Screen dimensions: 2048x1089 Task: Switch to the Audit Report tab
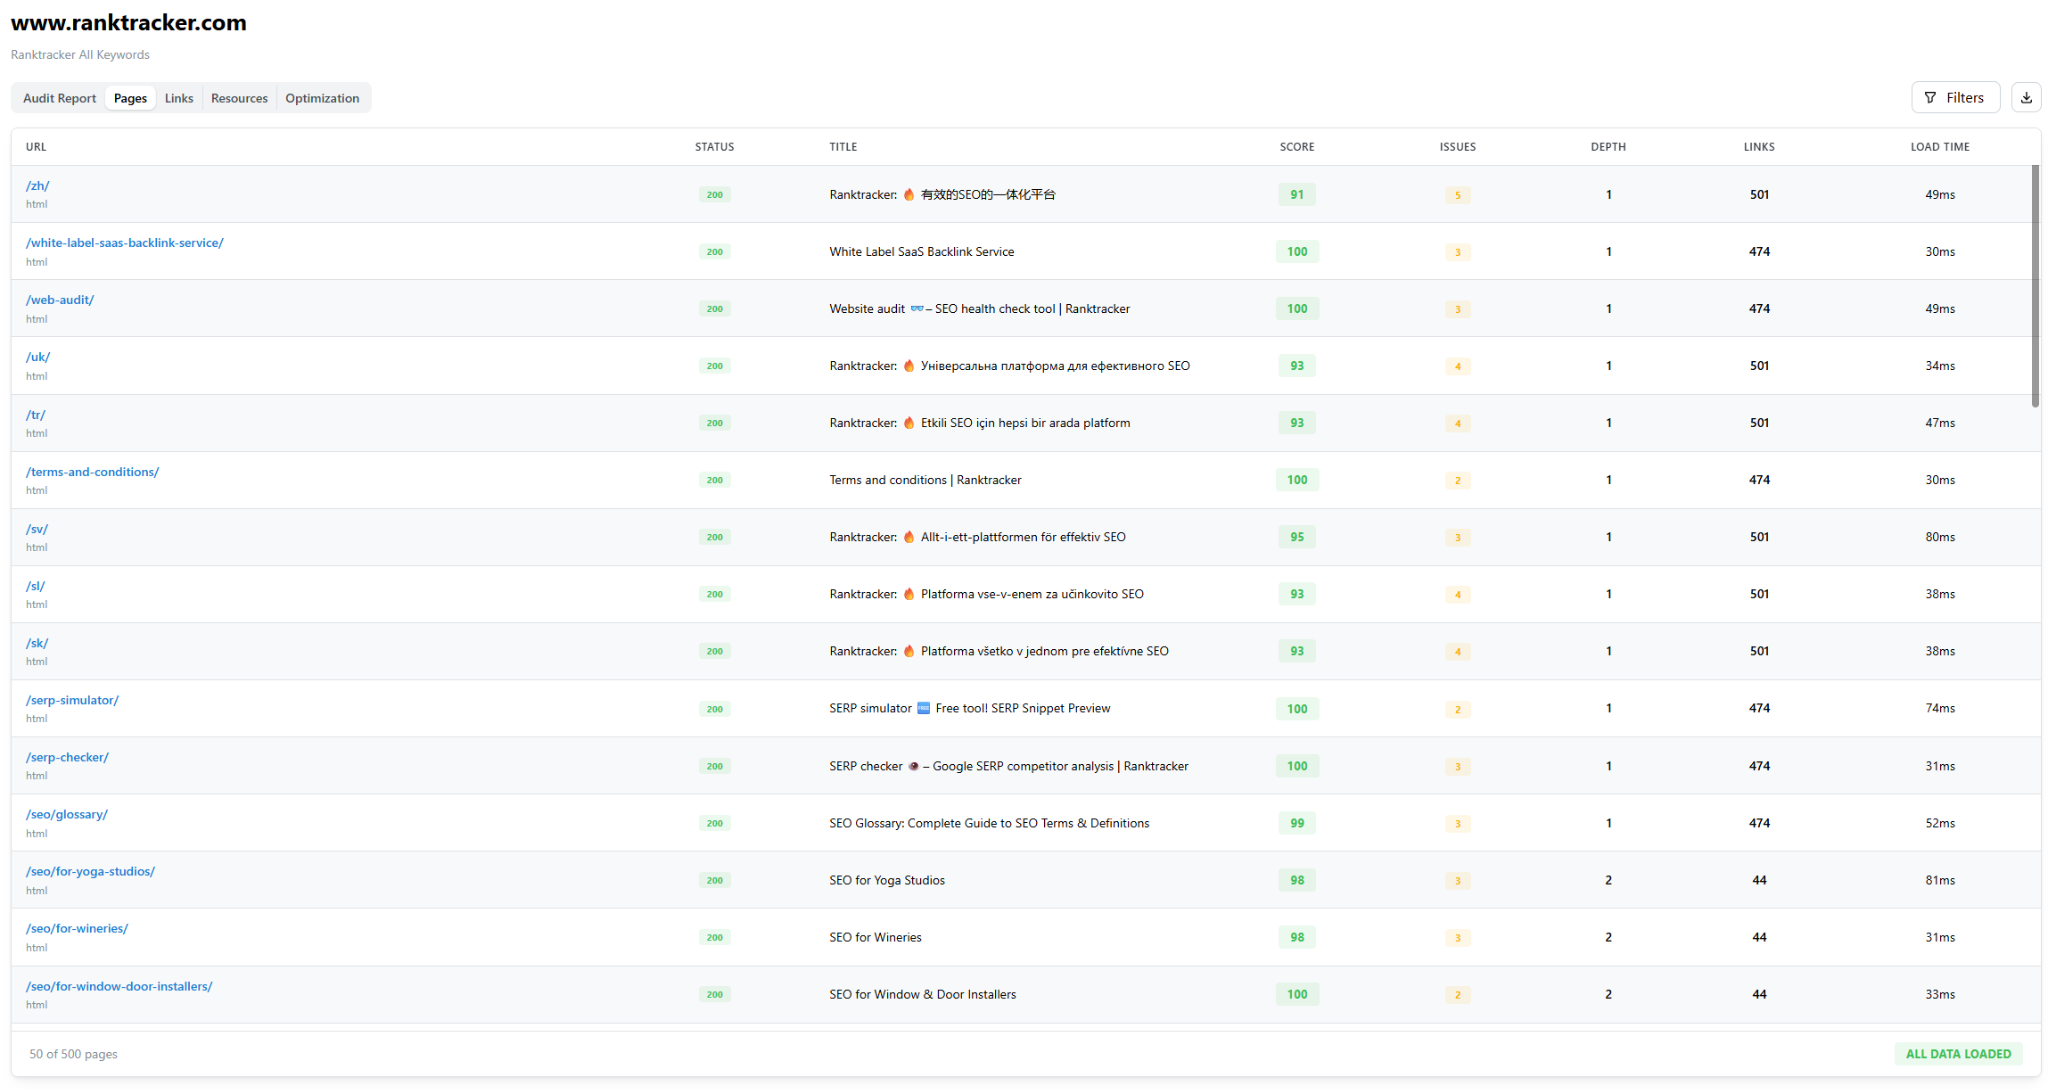pyautogui.click(x=59, y=98)
